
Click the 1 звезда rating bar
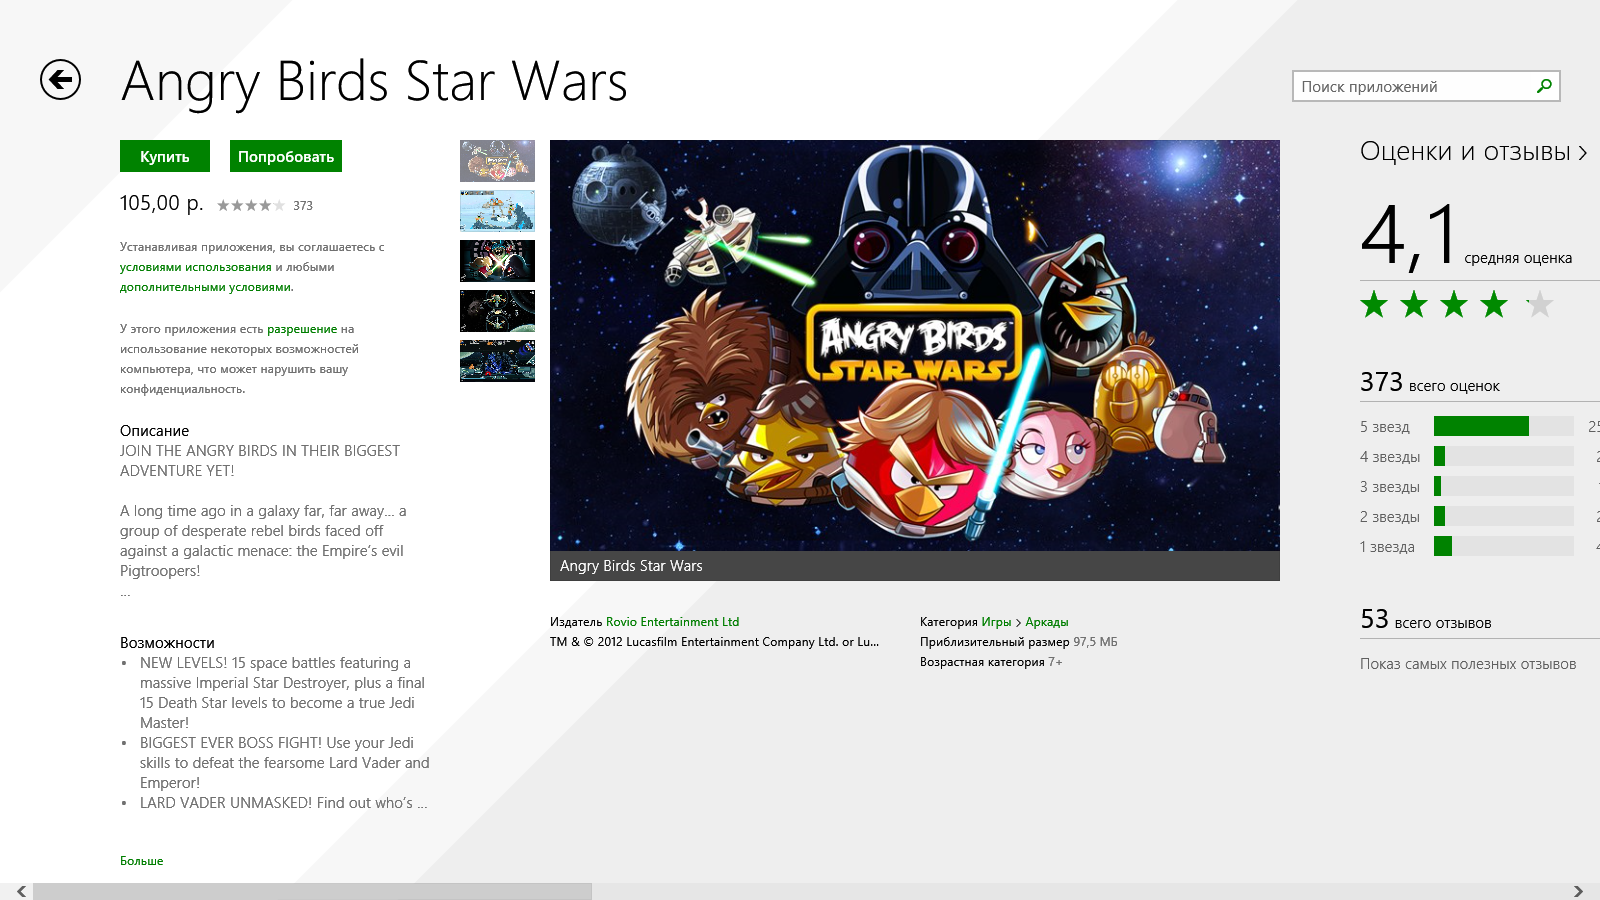1504,546
